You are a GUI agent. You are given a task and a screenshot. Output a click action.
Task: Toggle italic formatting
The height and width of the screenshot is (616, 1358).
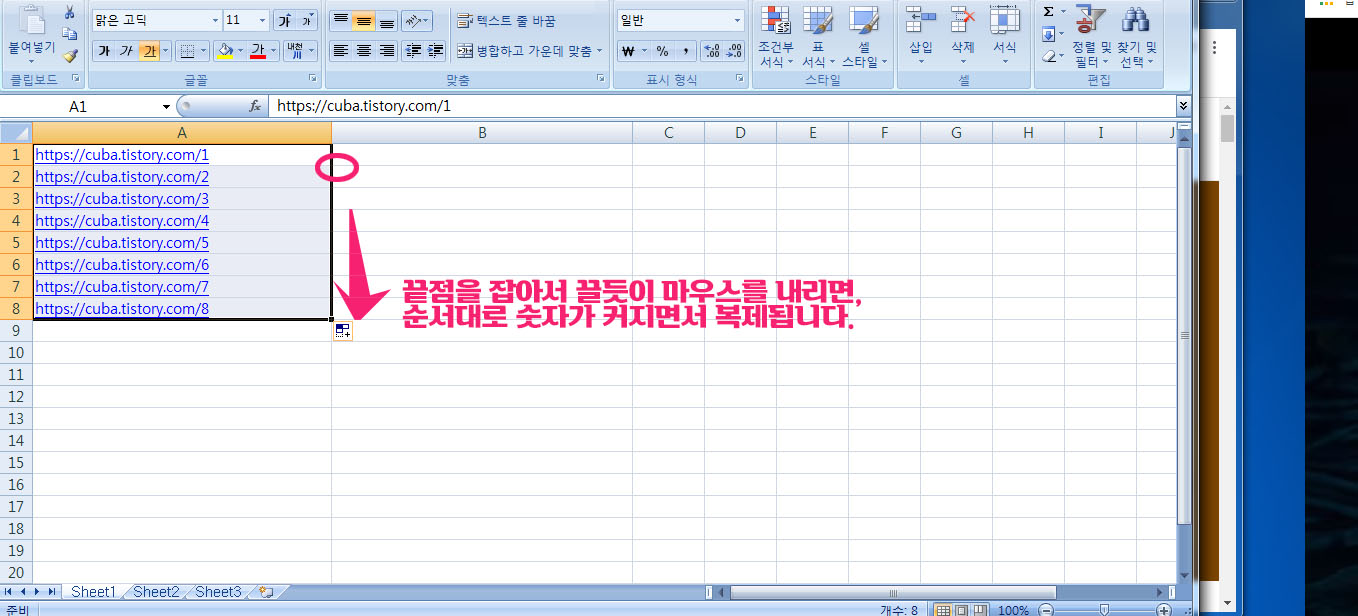(x=124, y=48)
